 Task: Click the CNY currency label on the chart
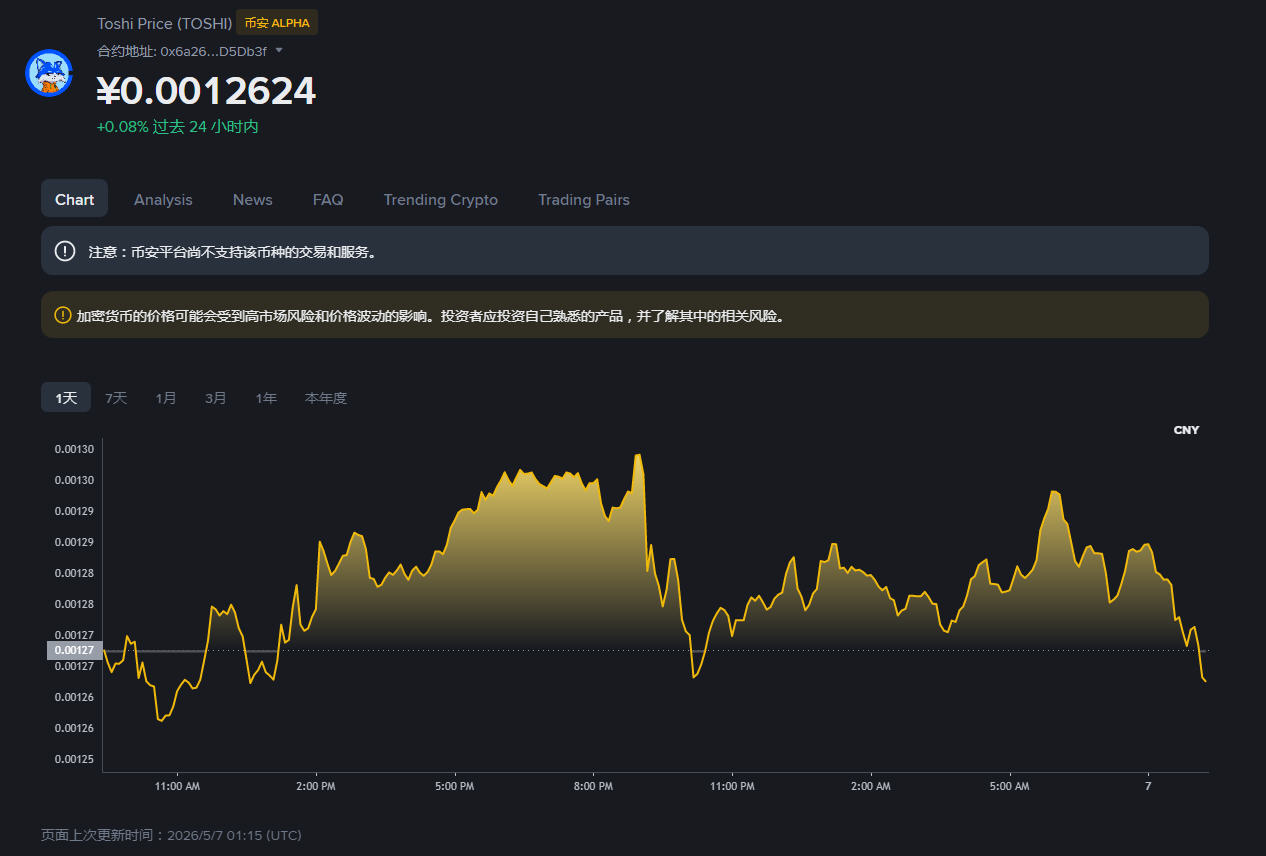click(x=1186, y=430)
